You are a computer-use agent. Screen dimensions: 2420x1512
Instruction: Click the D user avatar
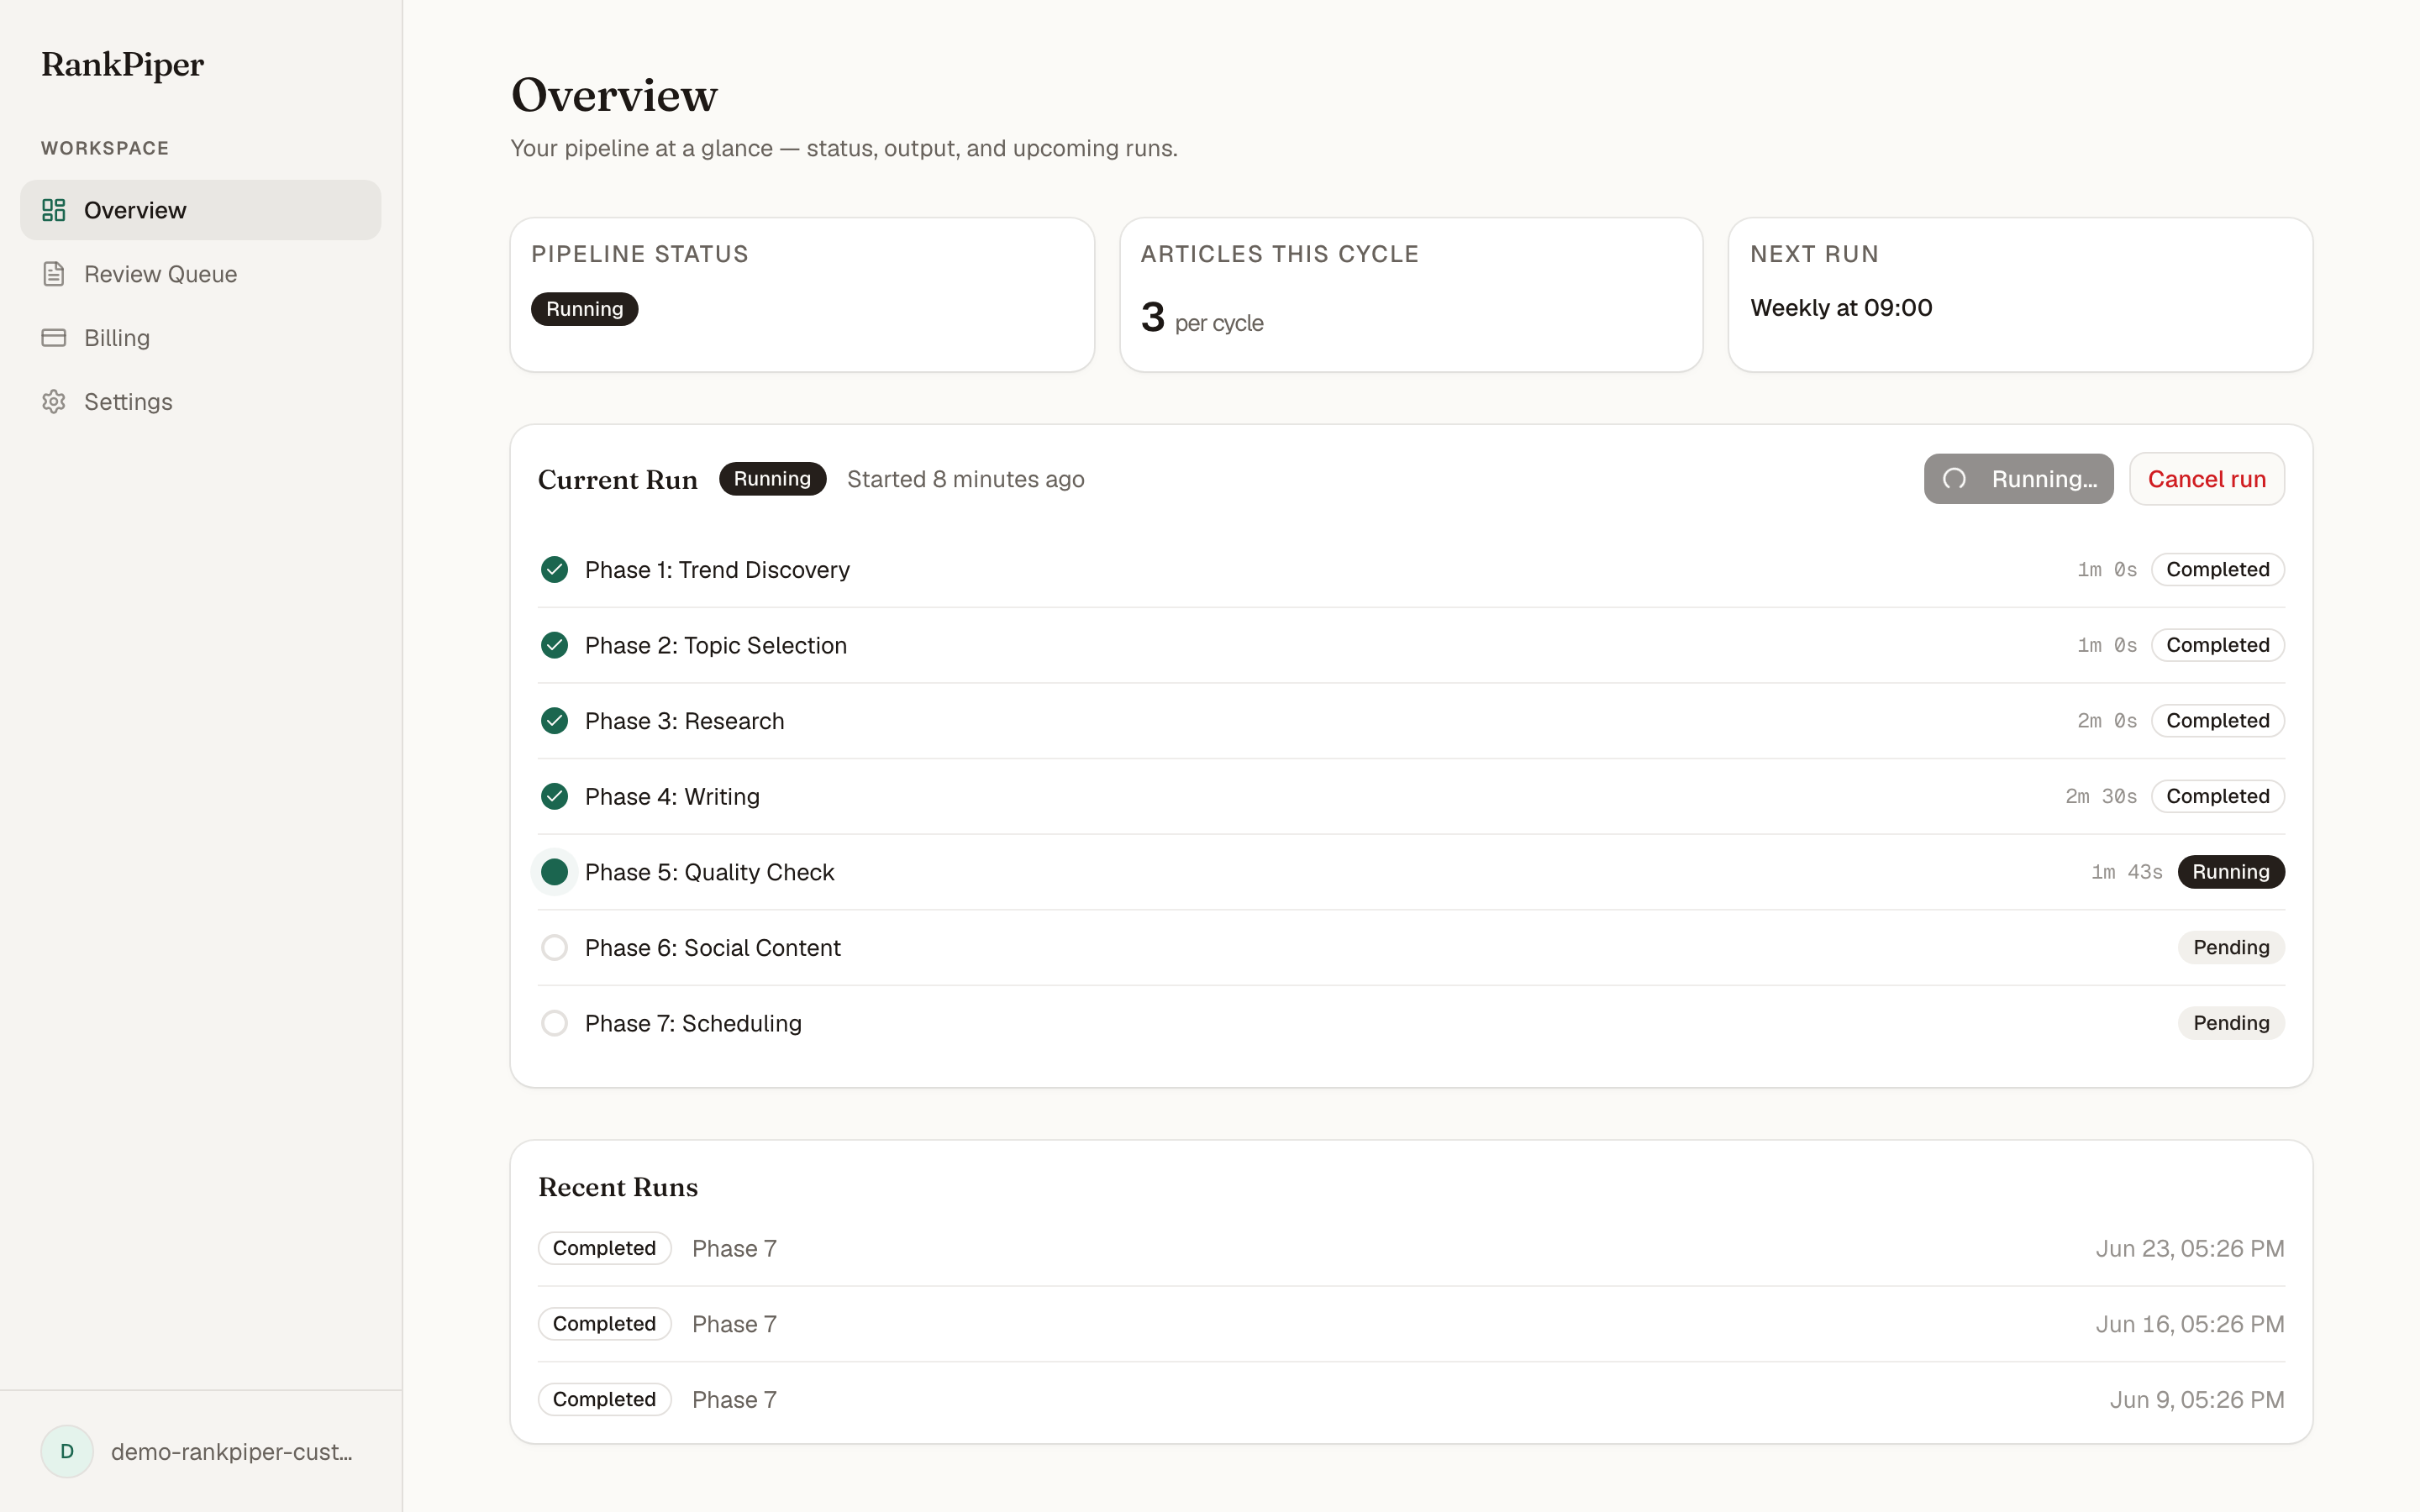67,1451
